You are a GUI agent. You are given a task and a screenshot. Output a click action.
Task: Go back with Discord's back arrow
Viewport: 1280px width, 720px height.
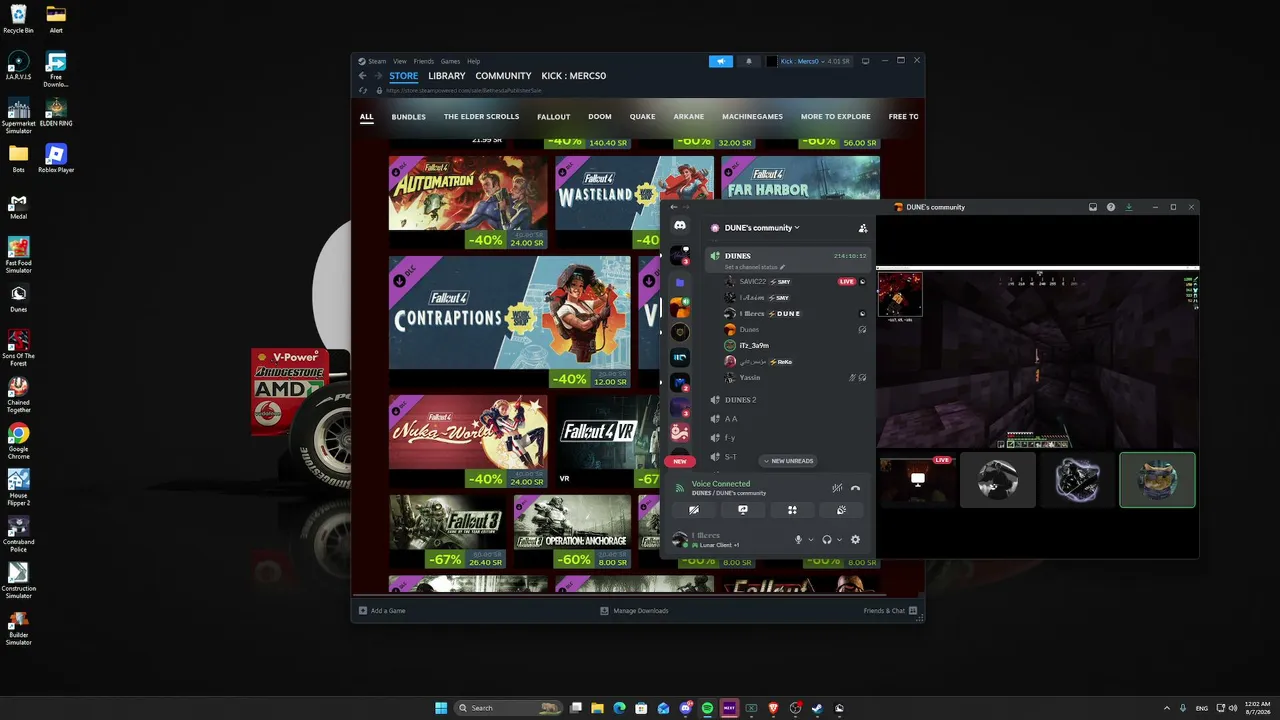(673, 207)
